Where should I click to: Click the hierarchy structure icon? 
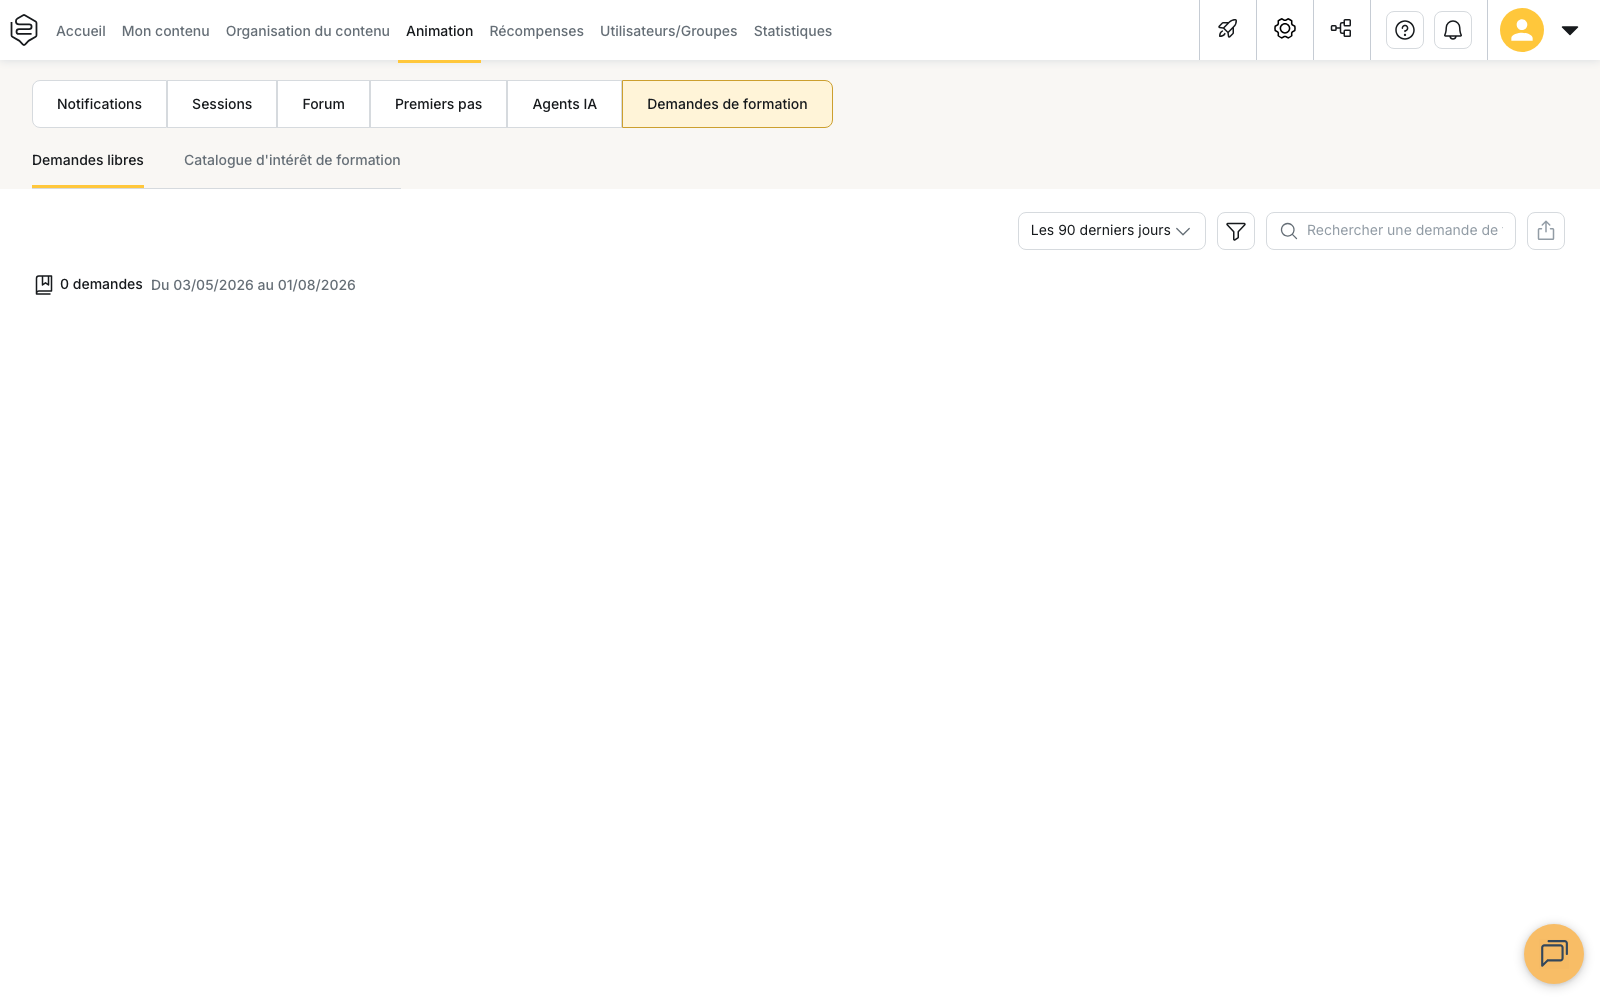point(1342,29)
